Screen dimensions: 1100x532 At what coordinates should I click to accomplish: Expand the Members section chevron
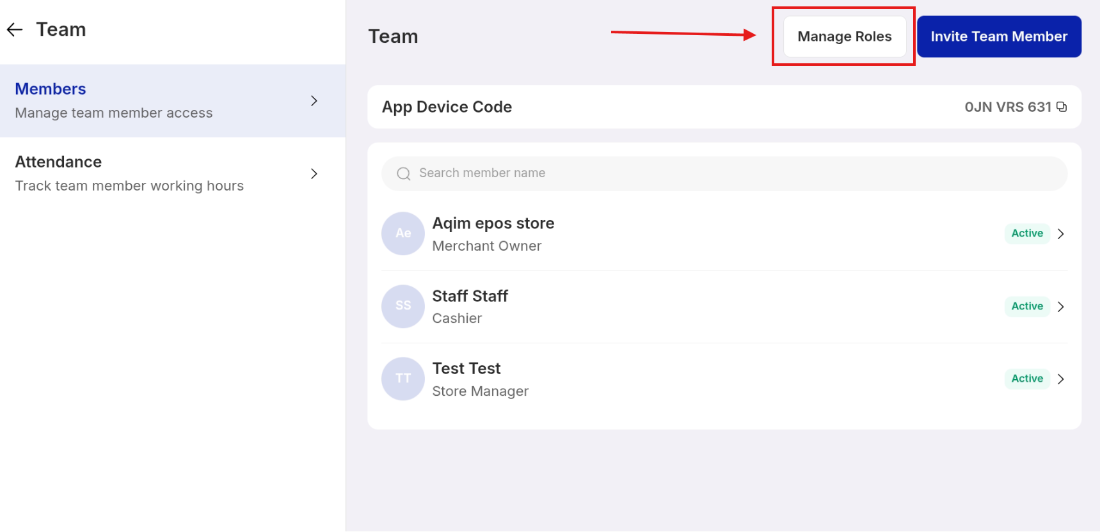pos(314,101)
